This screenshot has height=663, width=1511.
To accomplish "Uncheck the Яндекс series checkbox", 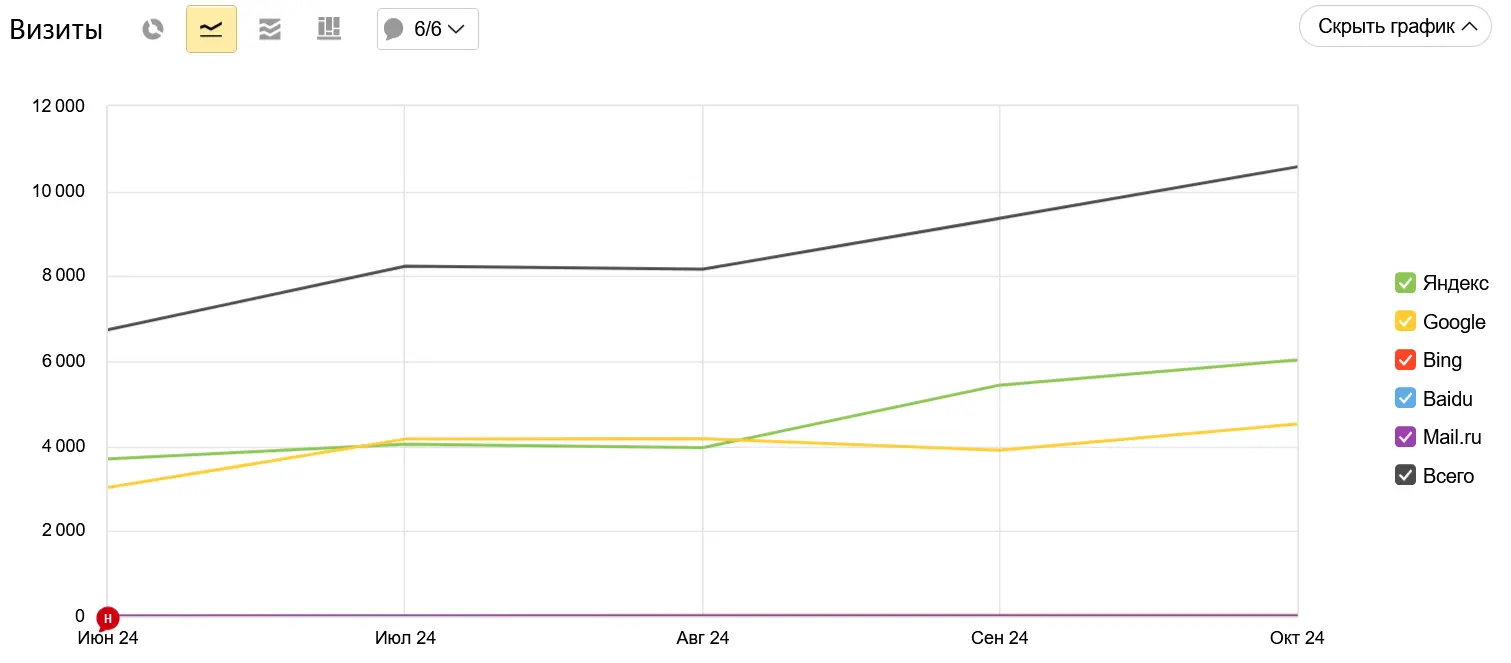I will coord(1405,283).
